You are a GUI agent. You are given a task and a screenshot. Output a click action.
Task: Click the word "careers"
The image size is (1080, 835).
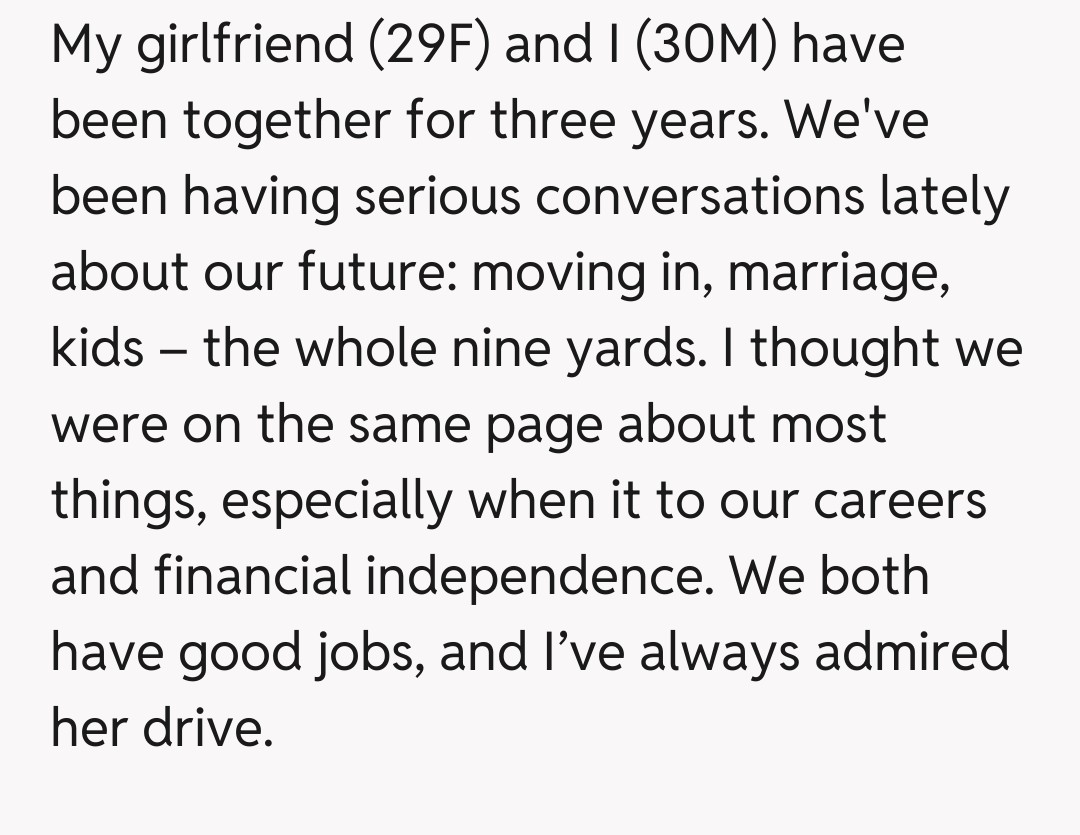click(x=900, y=502)
